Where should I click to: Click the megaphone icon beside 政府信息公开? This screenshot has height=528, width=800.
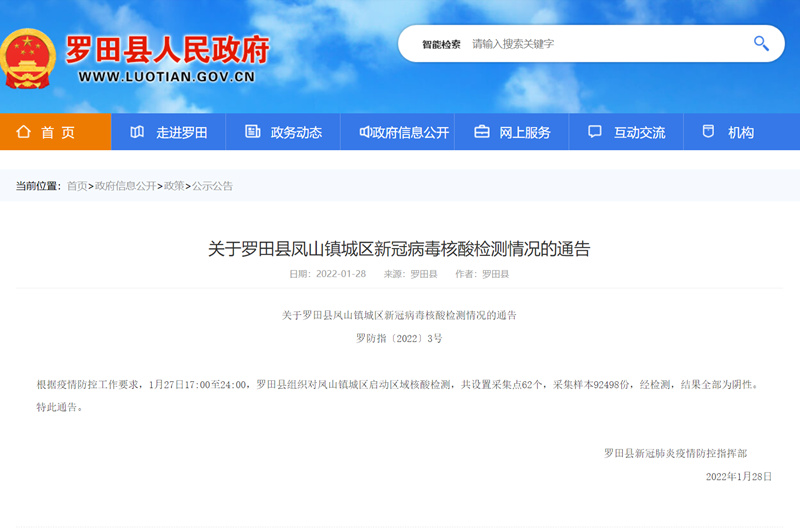tap(365, 132)
